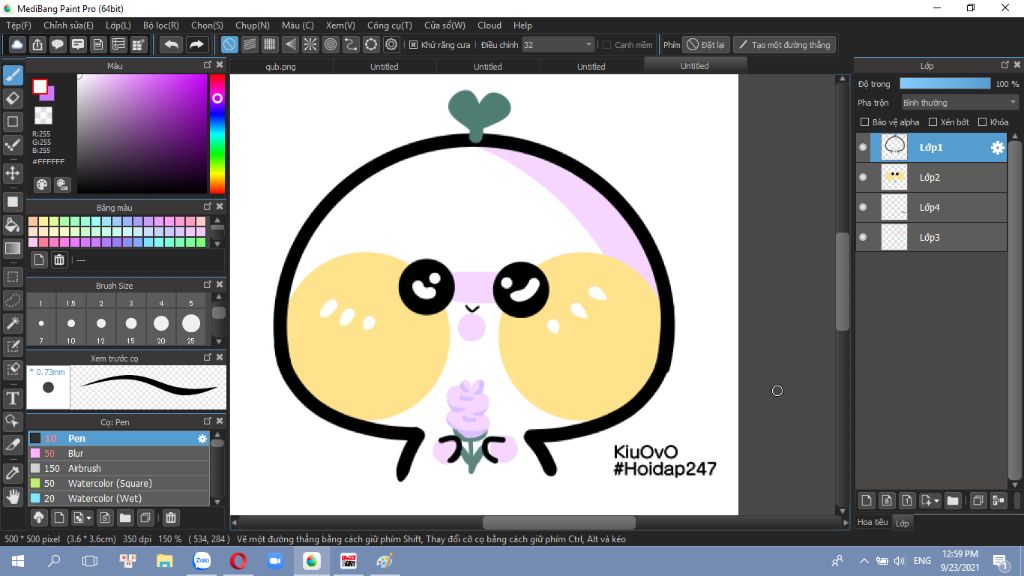Switch to the qub.png tab
Screen dimensions: 1024x576
[x=281, y=67]
